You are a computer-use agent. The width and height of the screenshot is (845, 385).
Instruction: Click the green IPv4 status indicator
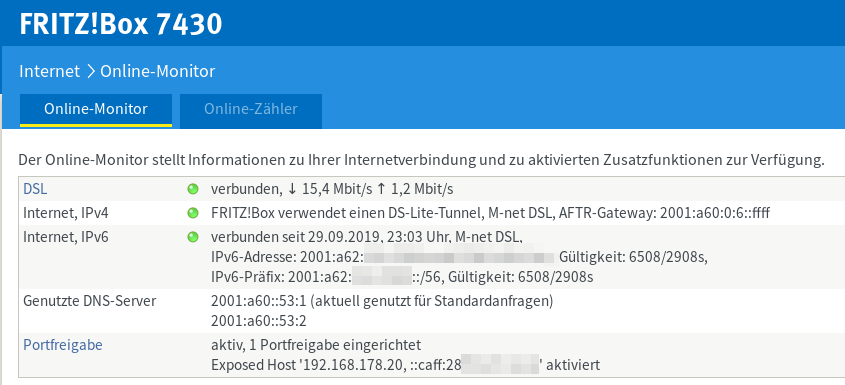point(192,213)
